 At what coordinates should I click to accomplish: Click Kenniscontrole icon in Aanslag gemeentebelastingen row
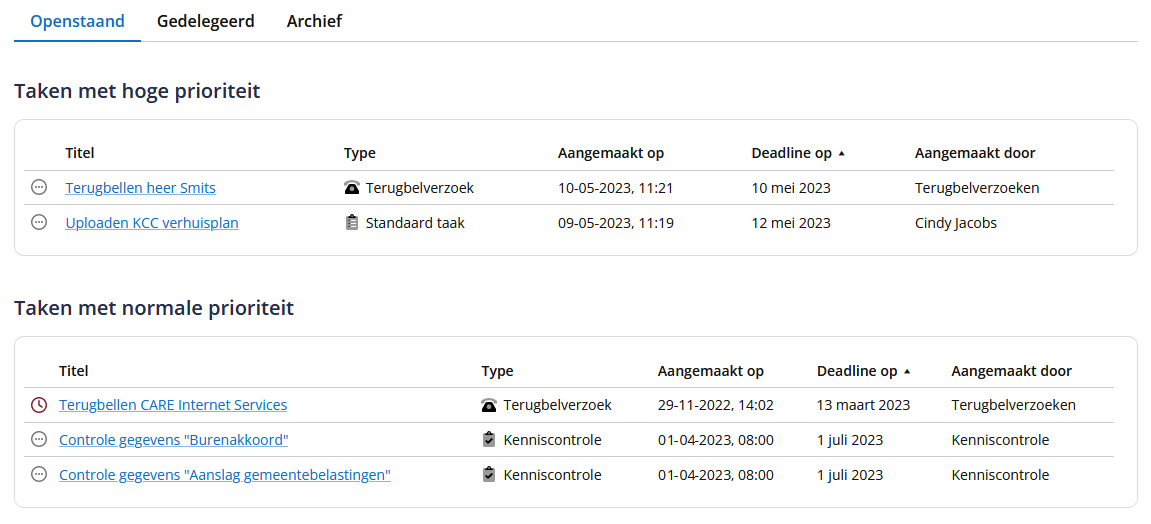[489, 475]
